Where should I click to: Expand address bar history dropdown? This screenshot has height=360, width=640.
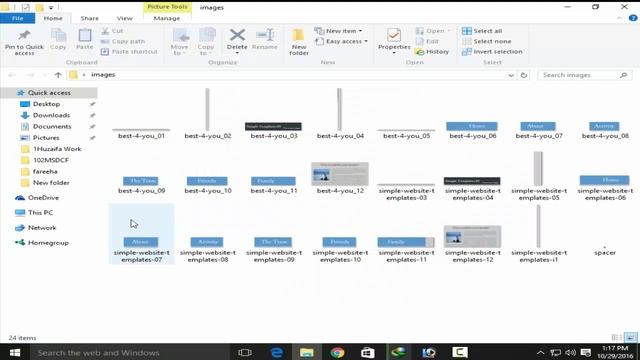pyautogui.click(x=511, y=75)
